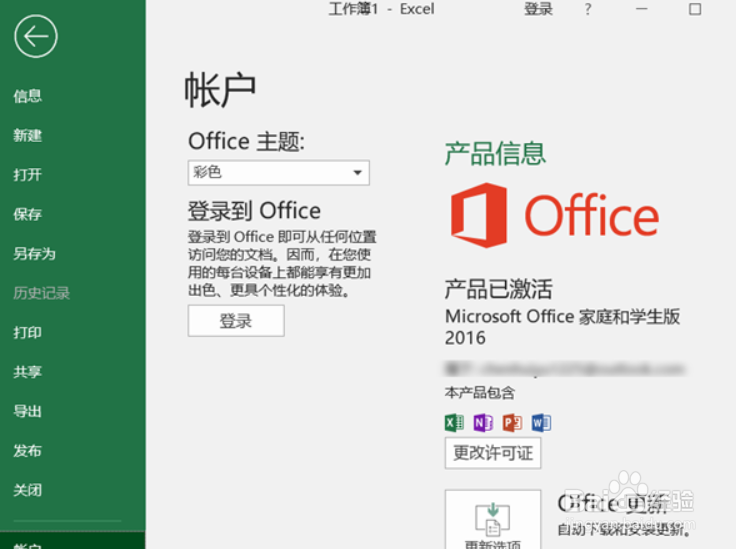Click the Excel product icon
736x549 pixels.
454,423
